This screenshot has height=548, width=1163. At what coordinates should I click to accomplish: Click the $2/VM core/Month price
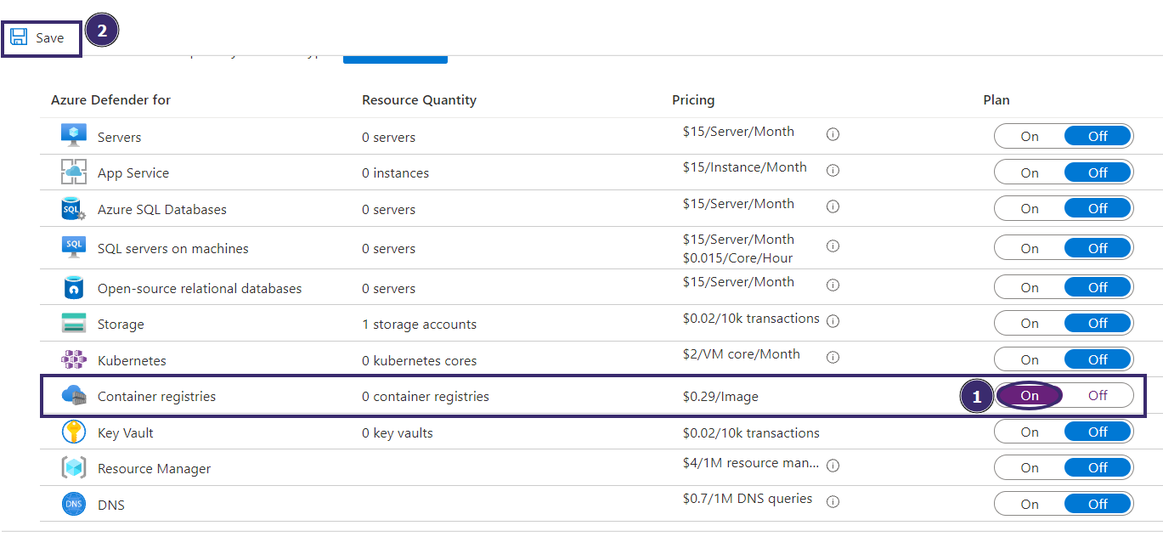point(742,354)
